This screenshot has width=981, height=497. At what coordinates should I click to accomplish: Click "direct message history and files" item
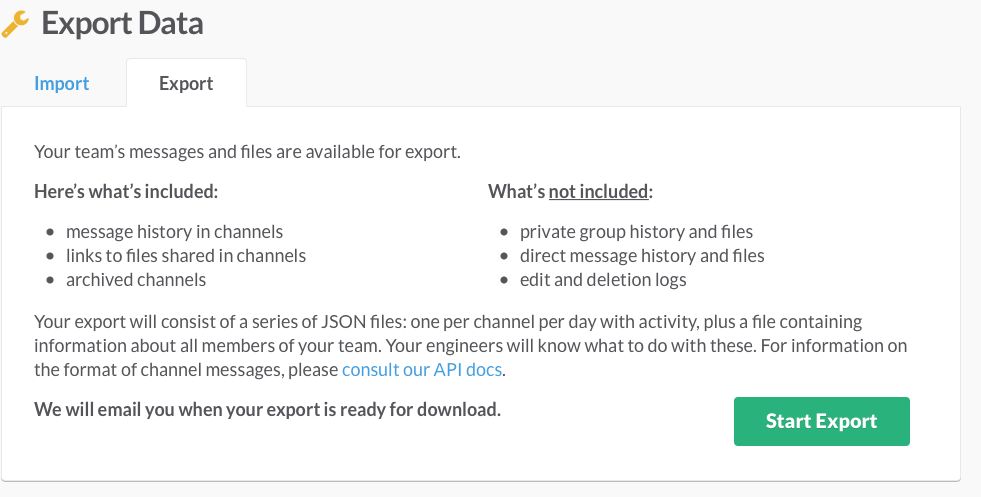coord(642,256)
